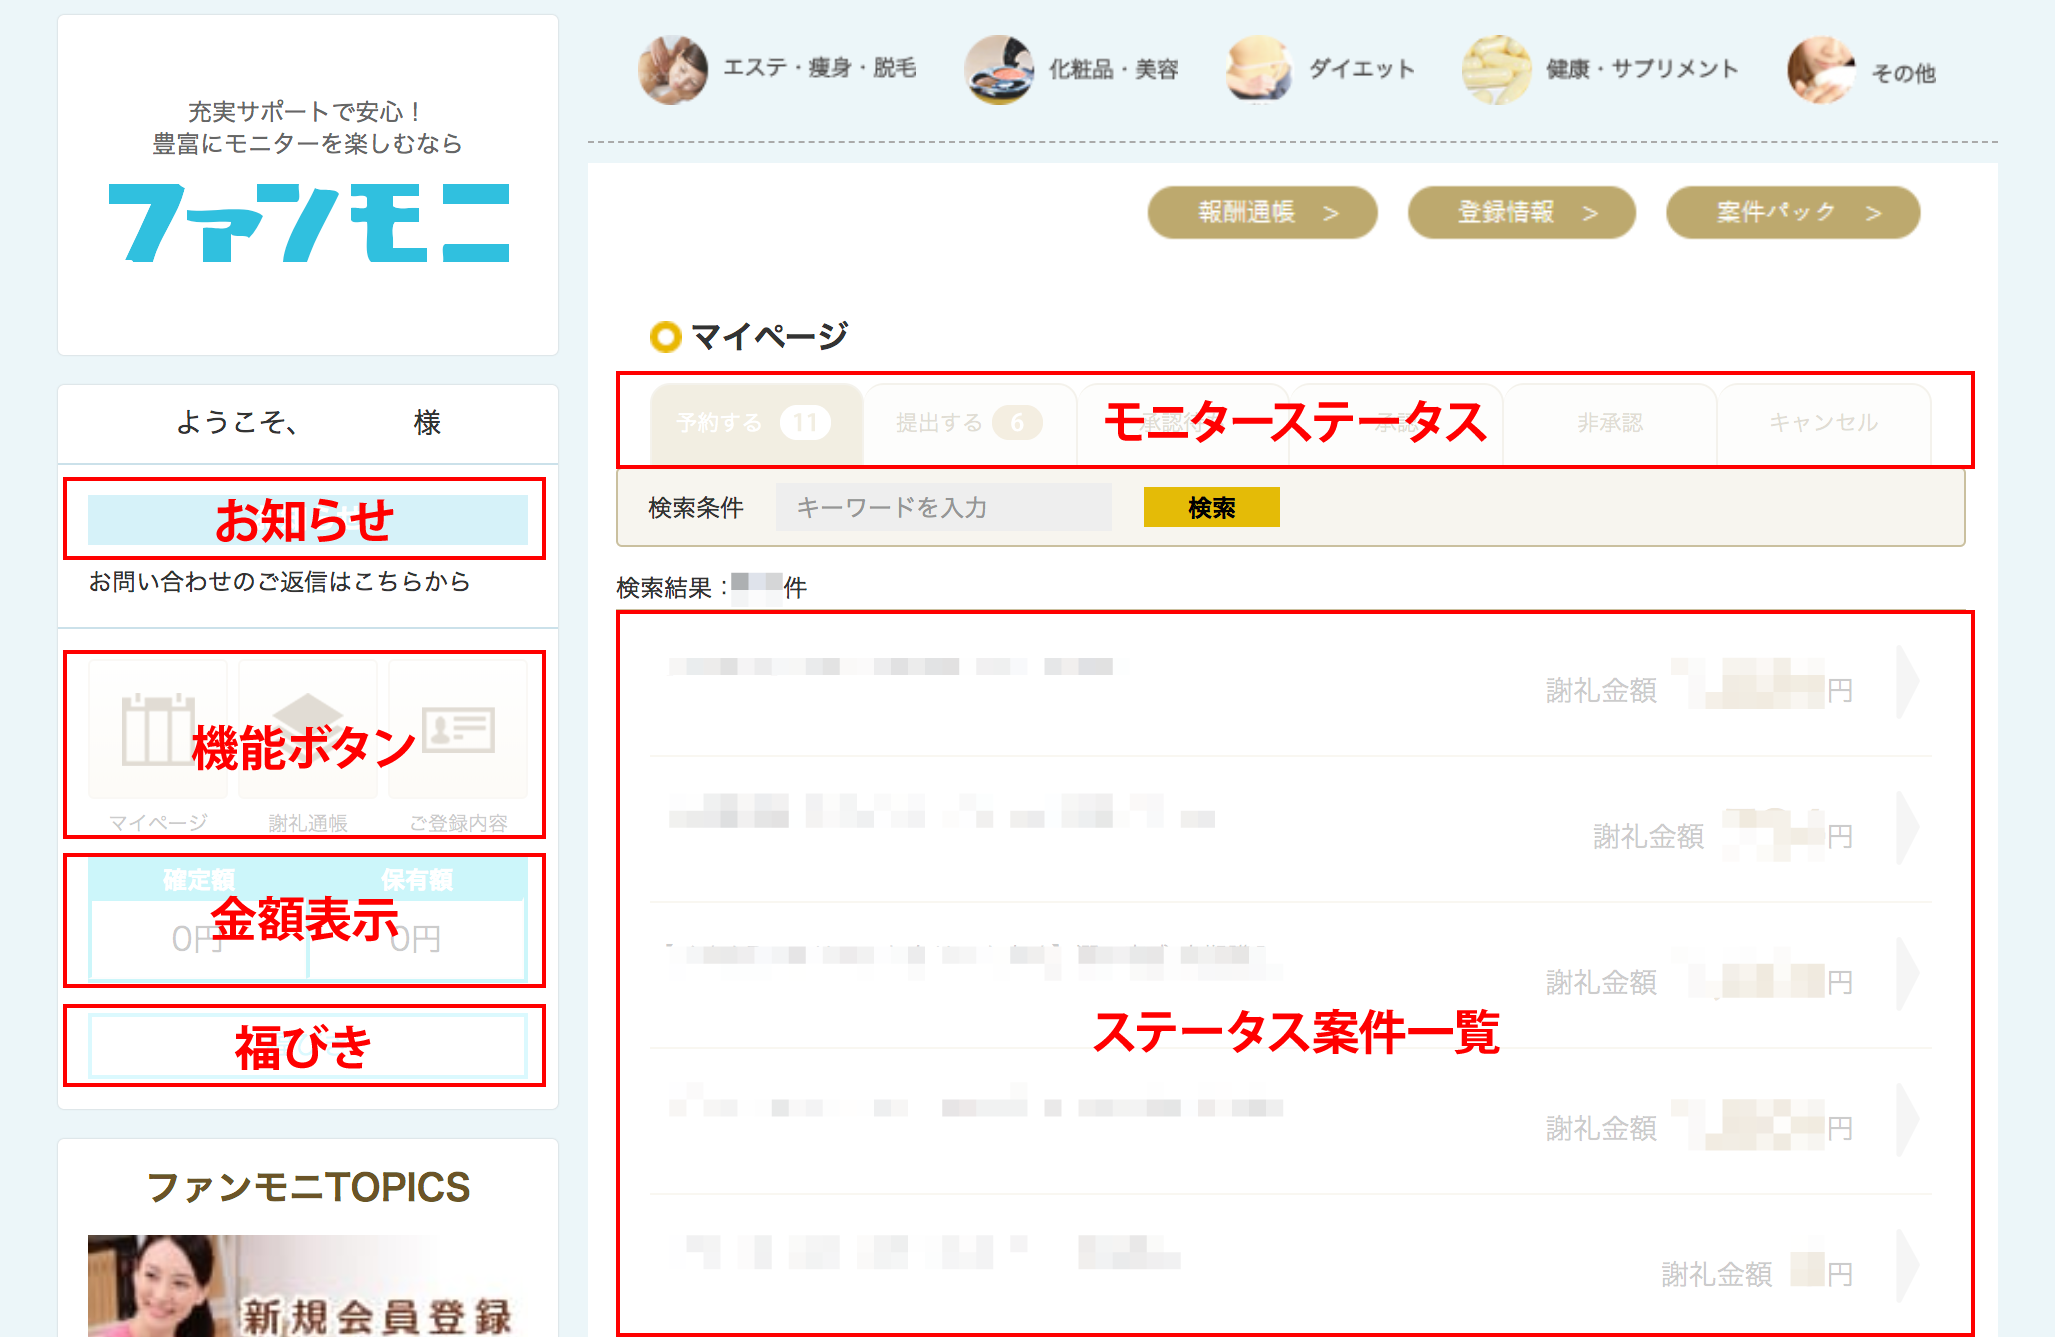Viewport: 2055px width, 1337px height.
Task: Open お問い合わせのご返信はこちらから link
Action: (279, 582)
